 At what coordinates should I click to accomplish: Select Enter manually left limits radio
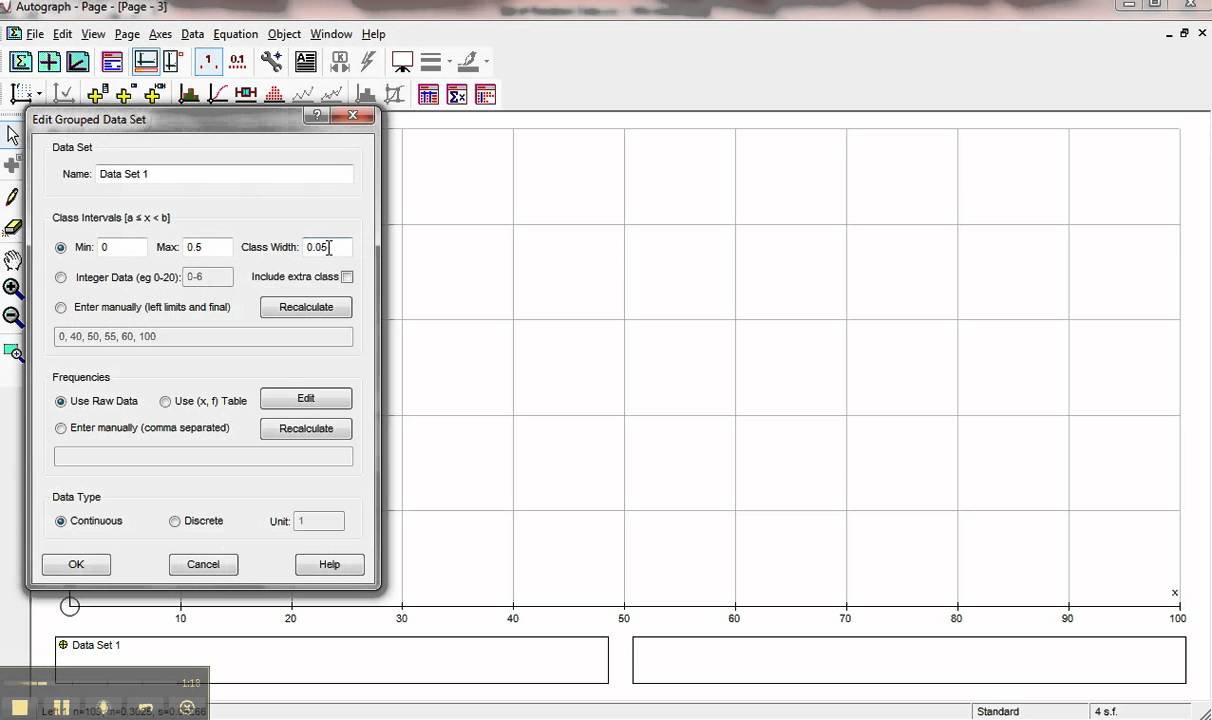click(x=61, y=307)
